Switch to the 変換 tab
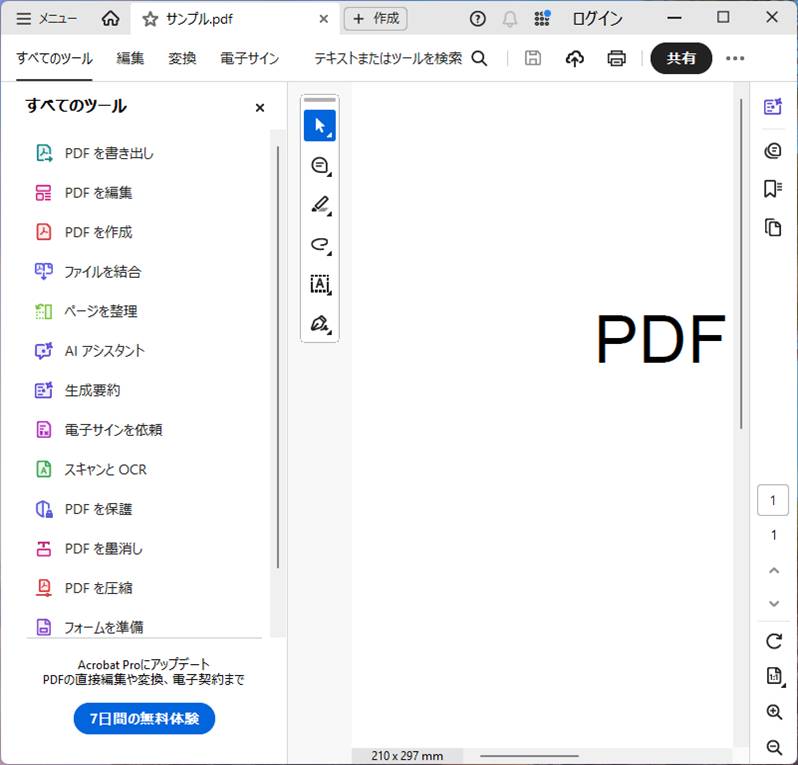 pyautogui.click(x=182, y=59)
